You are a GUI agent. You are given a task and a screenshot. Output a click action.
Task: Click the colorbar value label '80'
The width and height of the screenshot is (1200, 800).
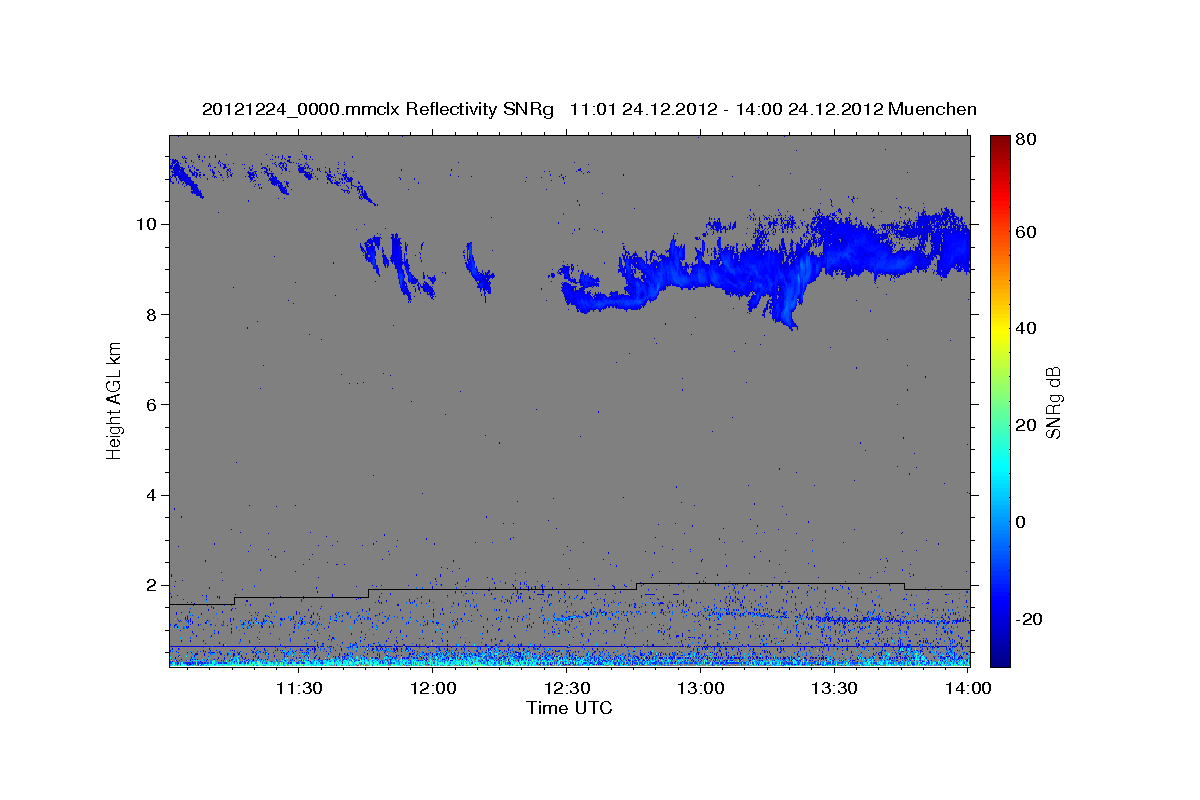click(x=1026, y=139)
